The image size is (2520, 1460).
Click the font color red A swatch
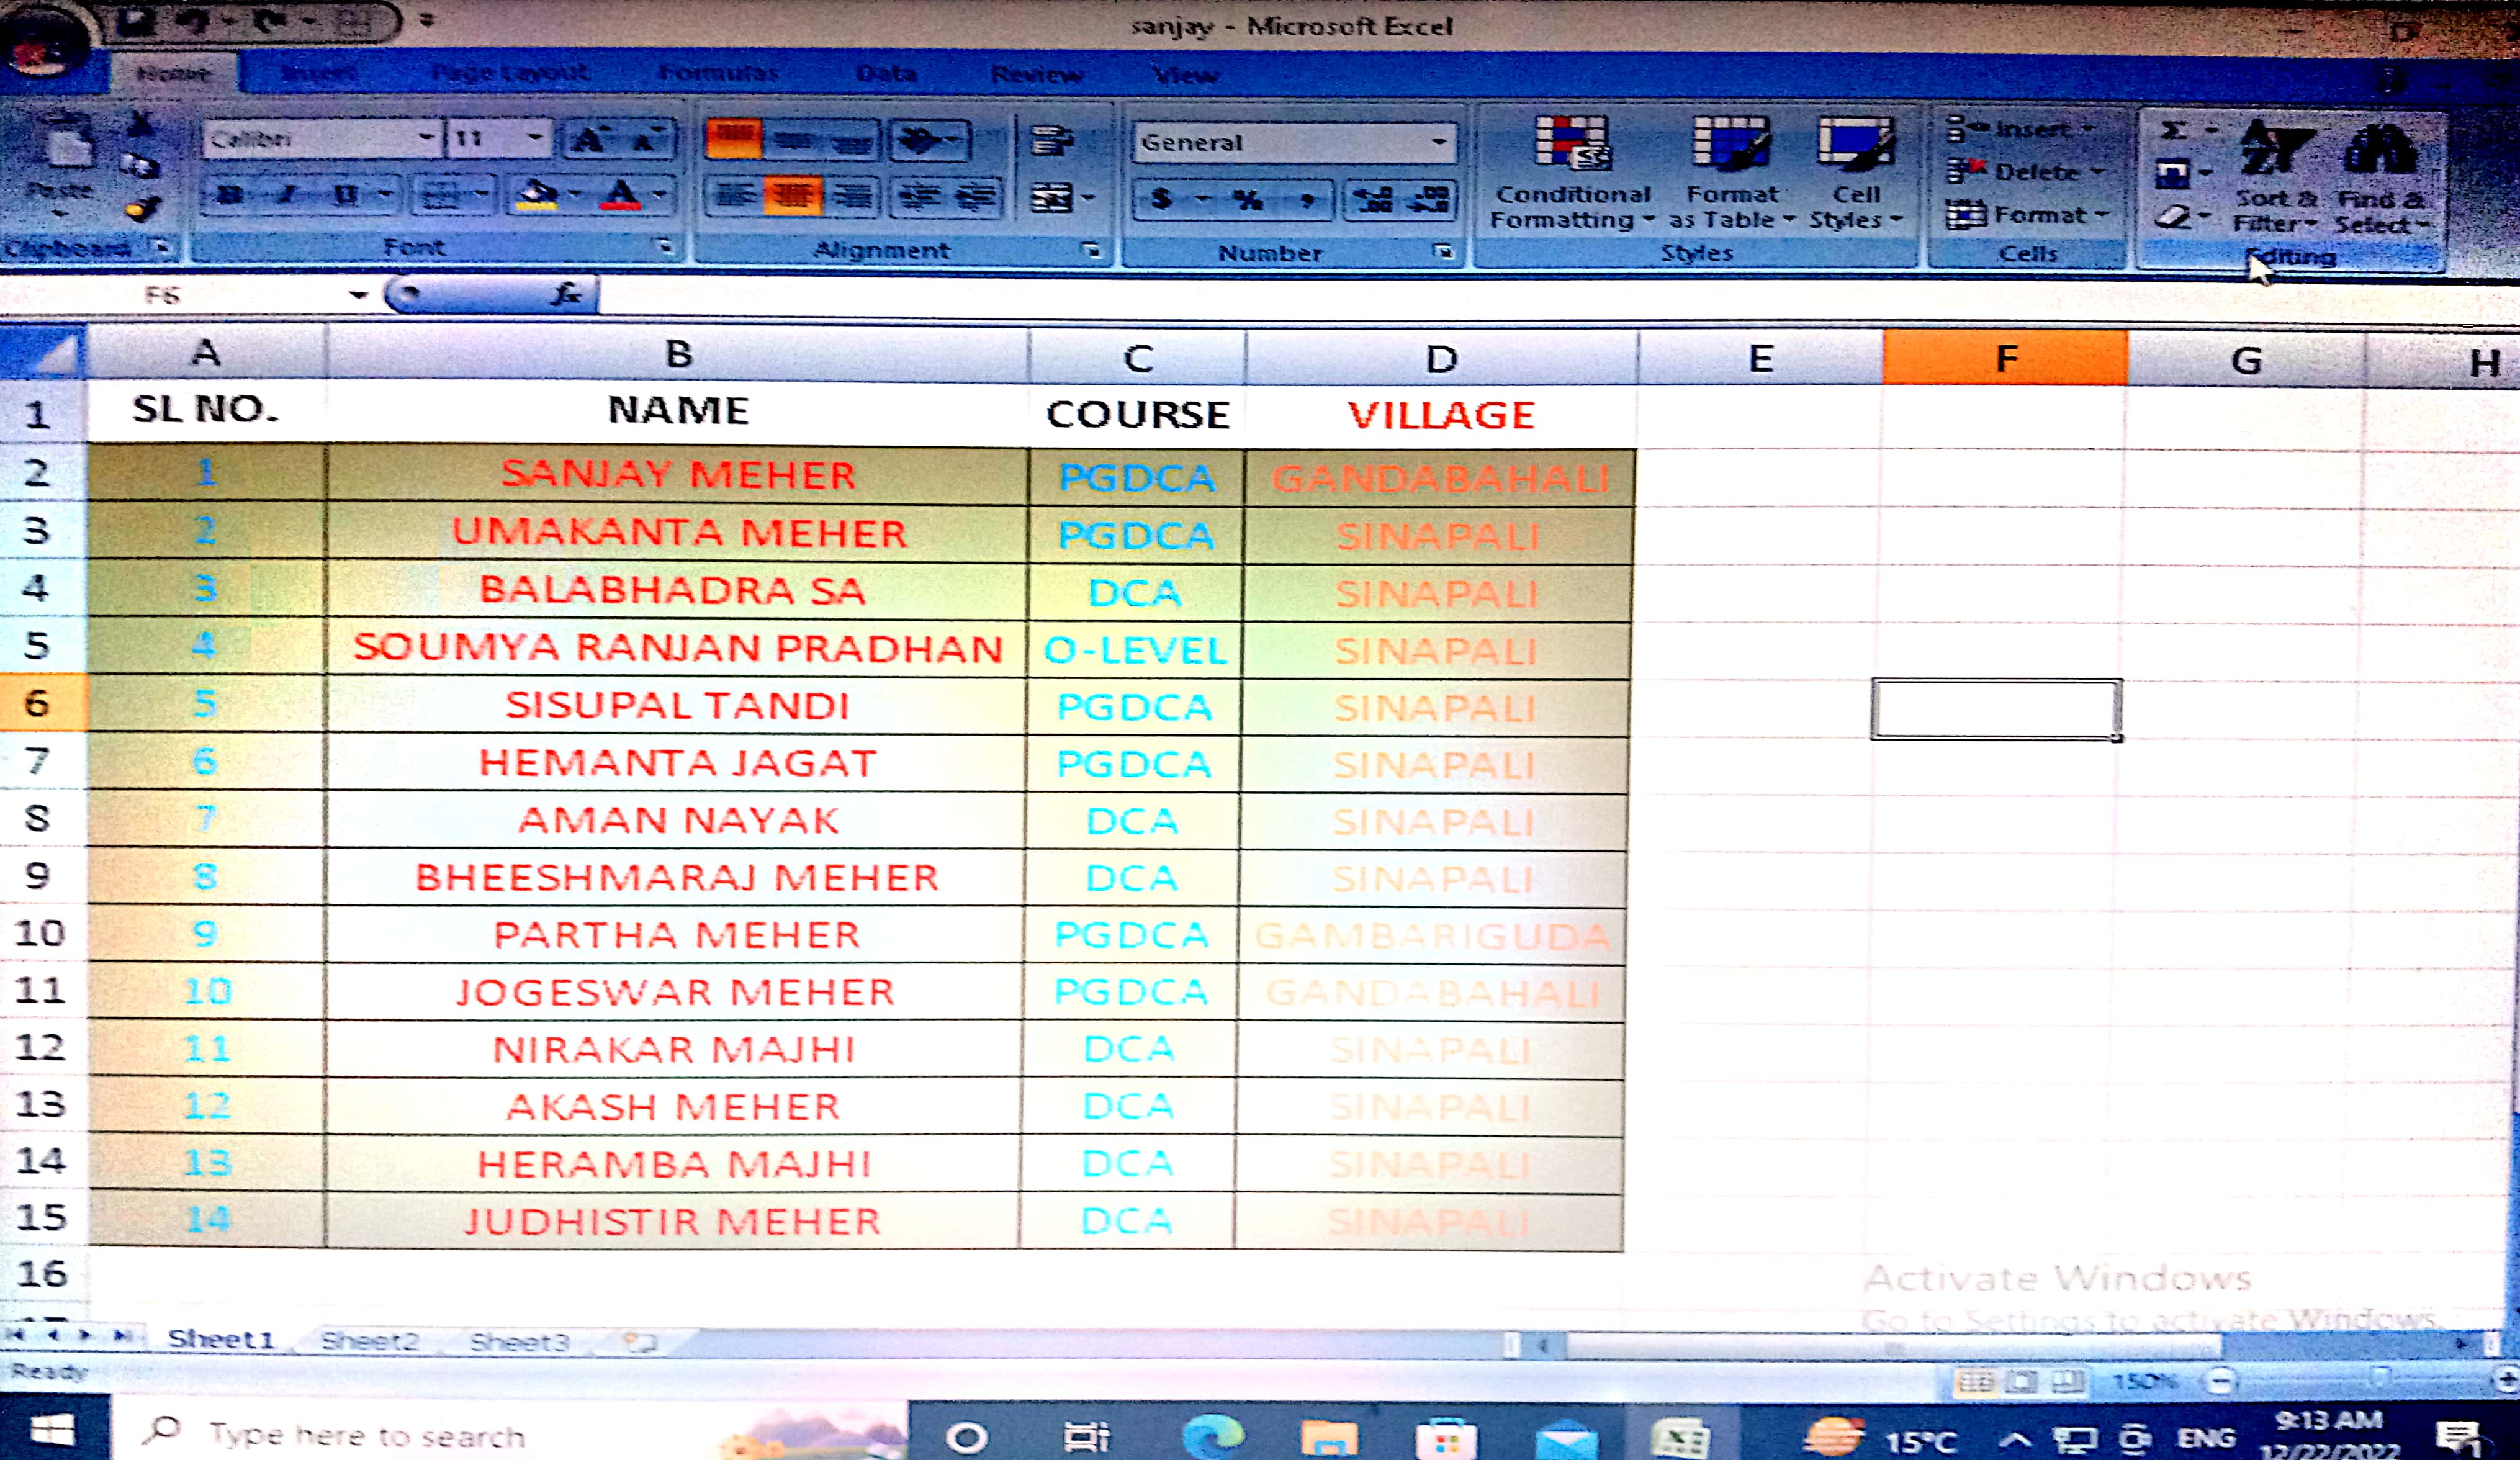(x=621, y=195)
